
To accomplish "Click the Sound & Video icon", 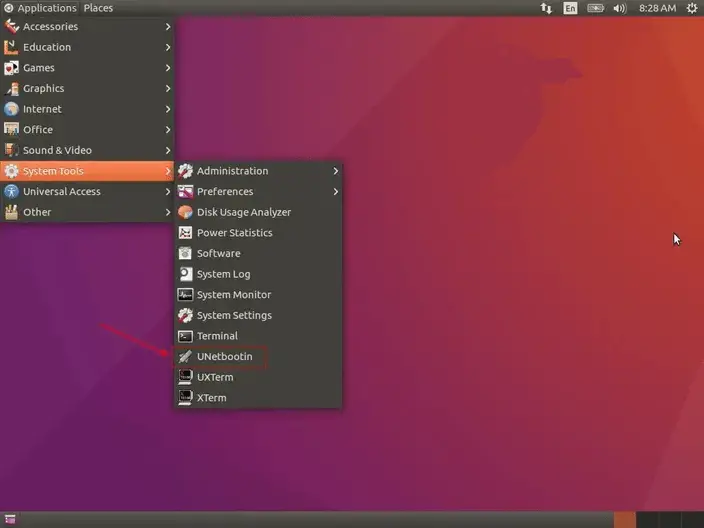I will click(x=11, y=150).
